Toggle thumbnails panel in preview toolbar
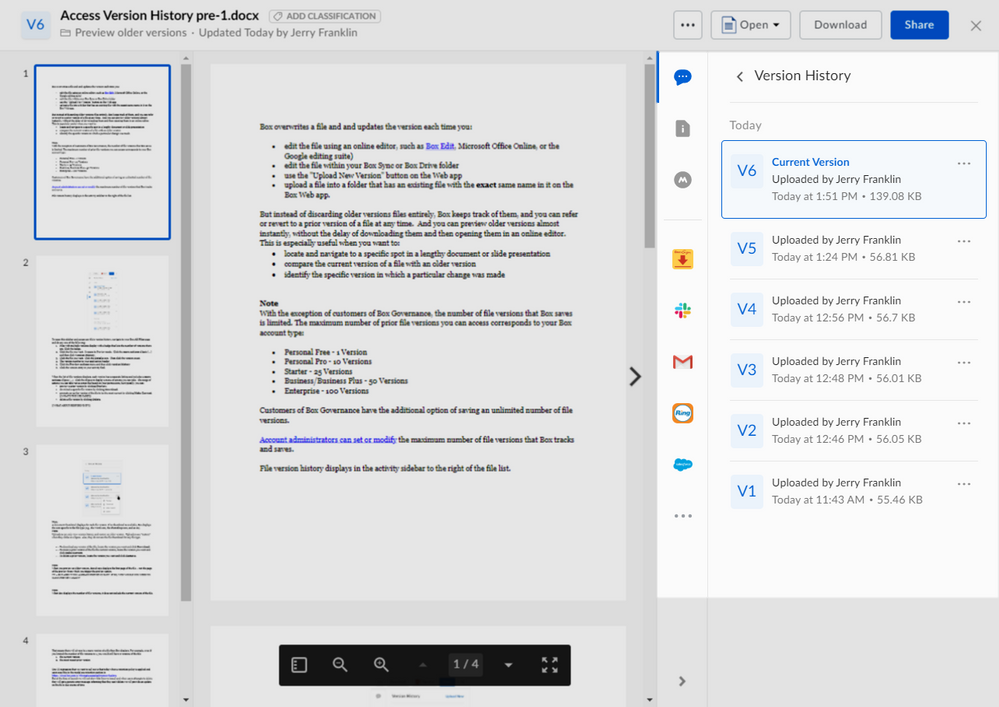 click(299, 665)
